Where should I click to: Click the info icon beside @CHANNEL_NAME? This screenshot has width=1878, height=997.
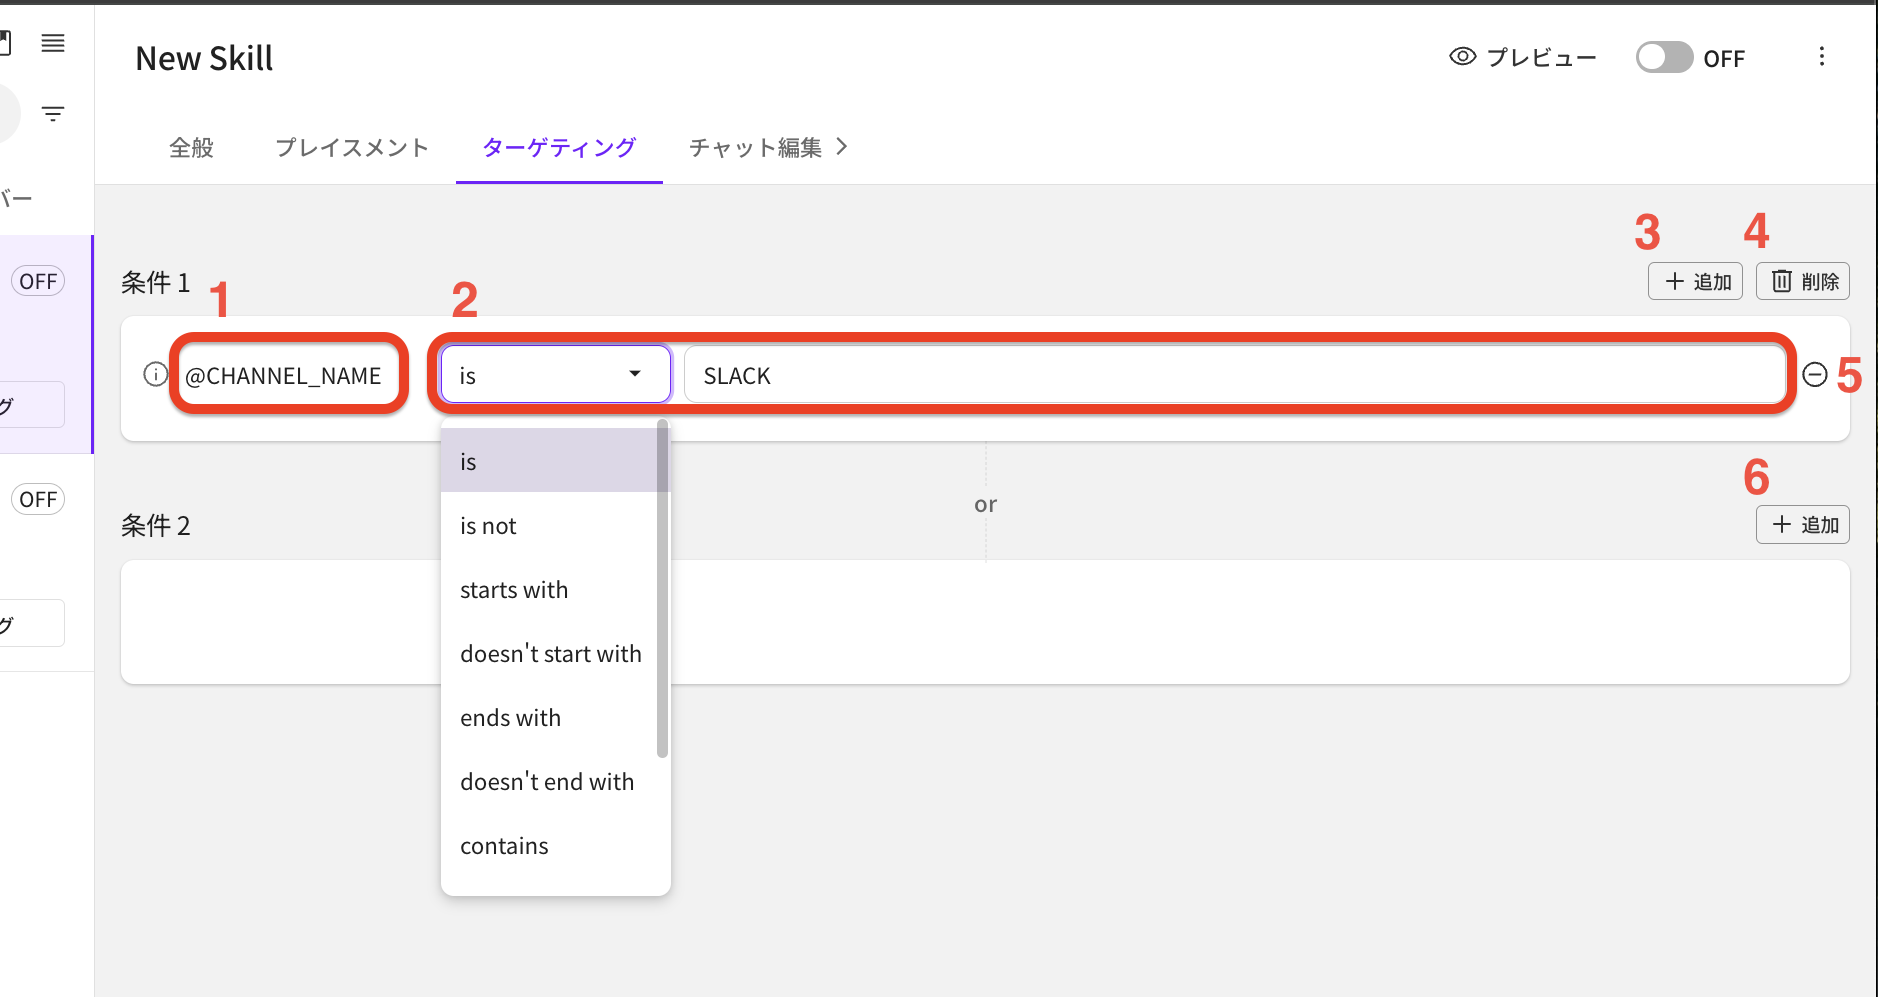point(155,374)
